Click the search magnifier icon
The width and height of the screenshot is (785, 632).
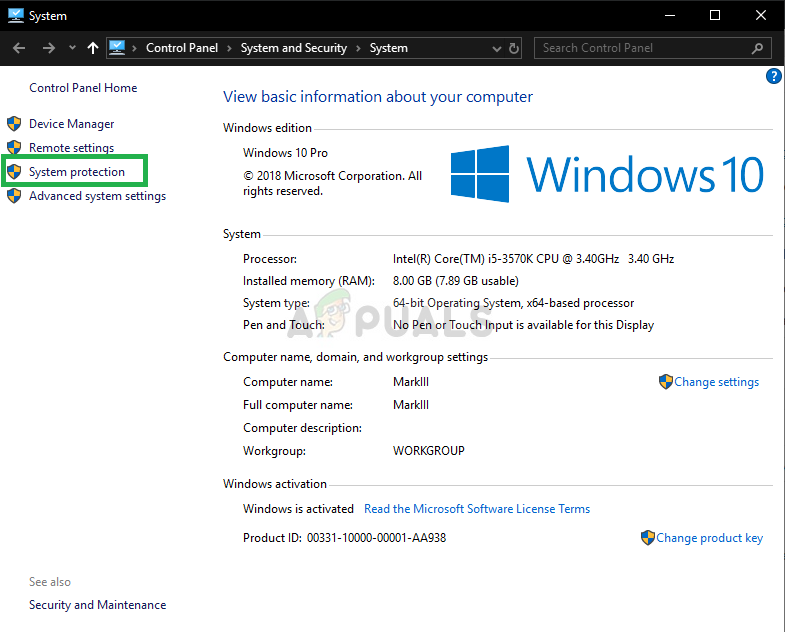(757, 48)
